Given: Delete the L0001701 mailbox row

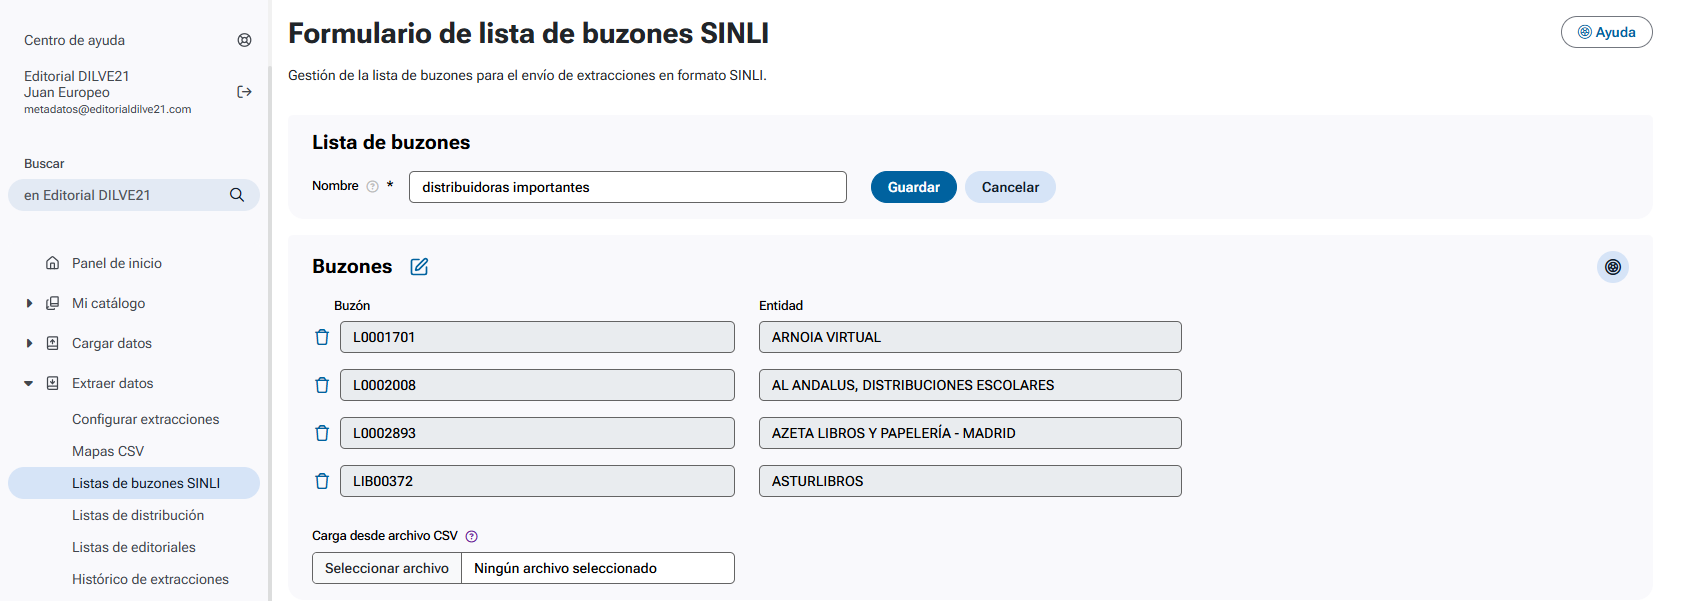Looking at the screenshot, I should (x=322, y=337).
